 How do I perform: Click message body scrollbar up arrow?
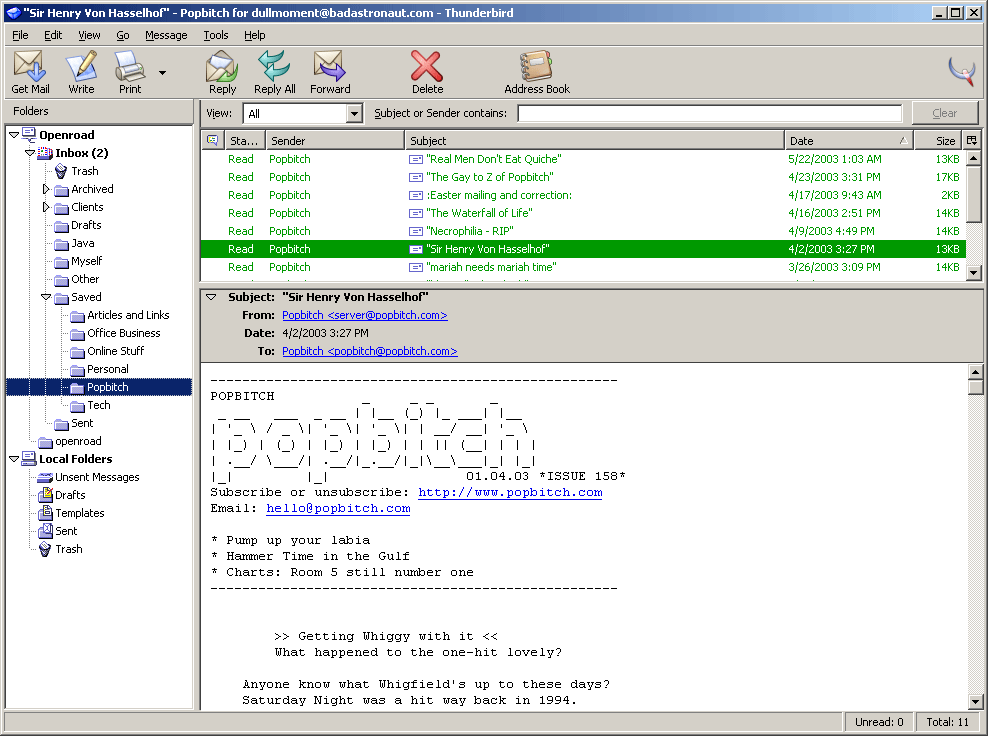point(975,371)
